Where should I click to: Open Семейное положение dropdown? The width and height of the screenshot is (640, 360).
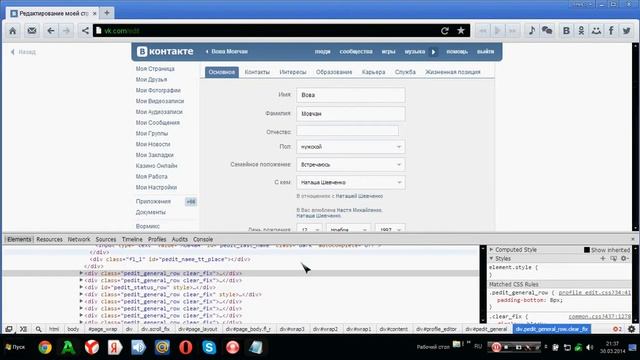coord(351,164)
